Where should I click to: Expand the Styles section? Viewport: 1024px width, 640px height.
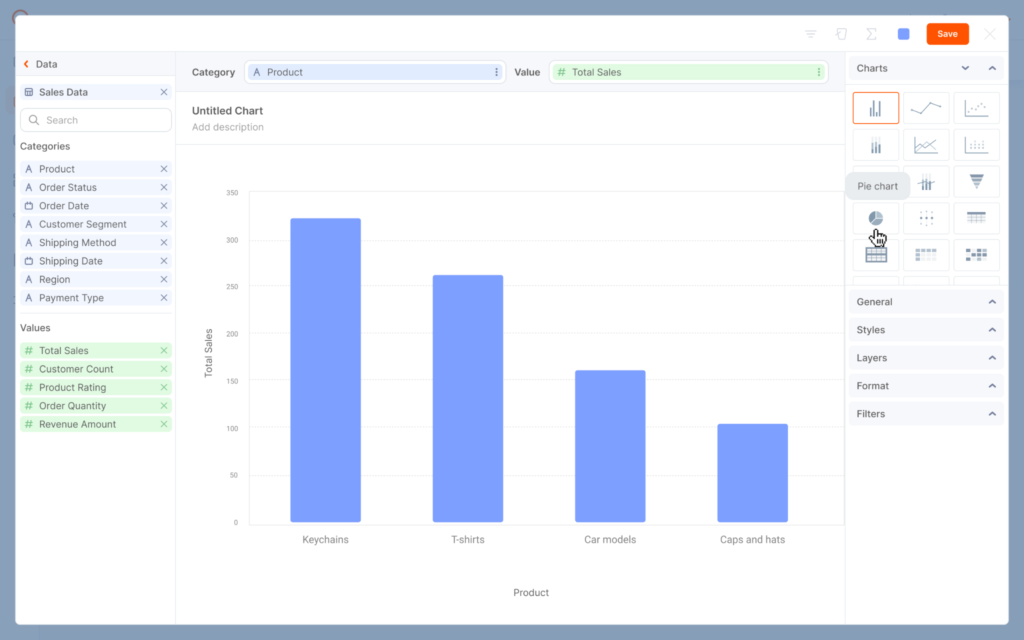coord(926,330)
